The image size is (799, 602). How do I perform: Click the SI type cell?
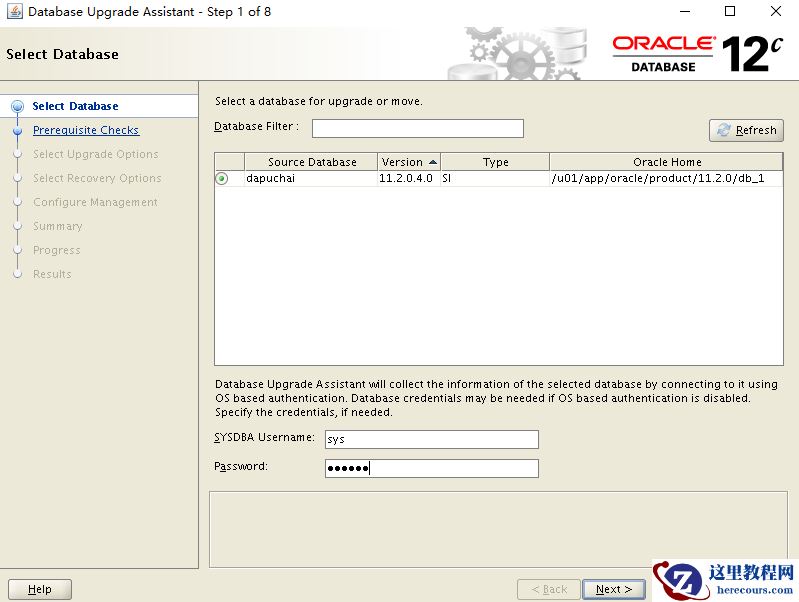[x=495, y=178]
